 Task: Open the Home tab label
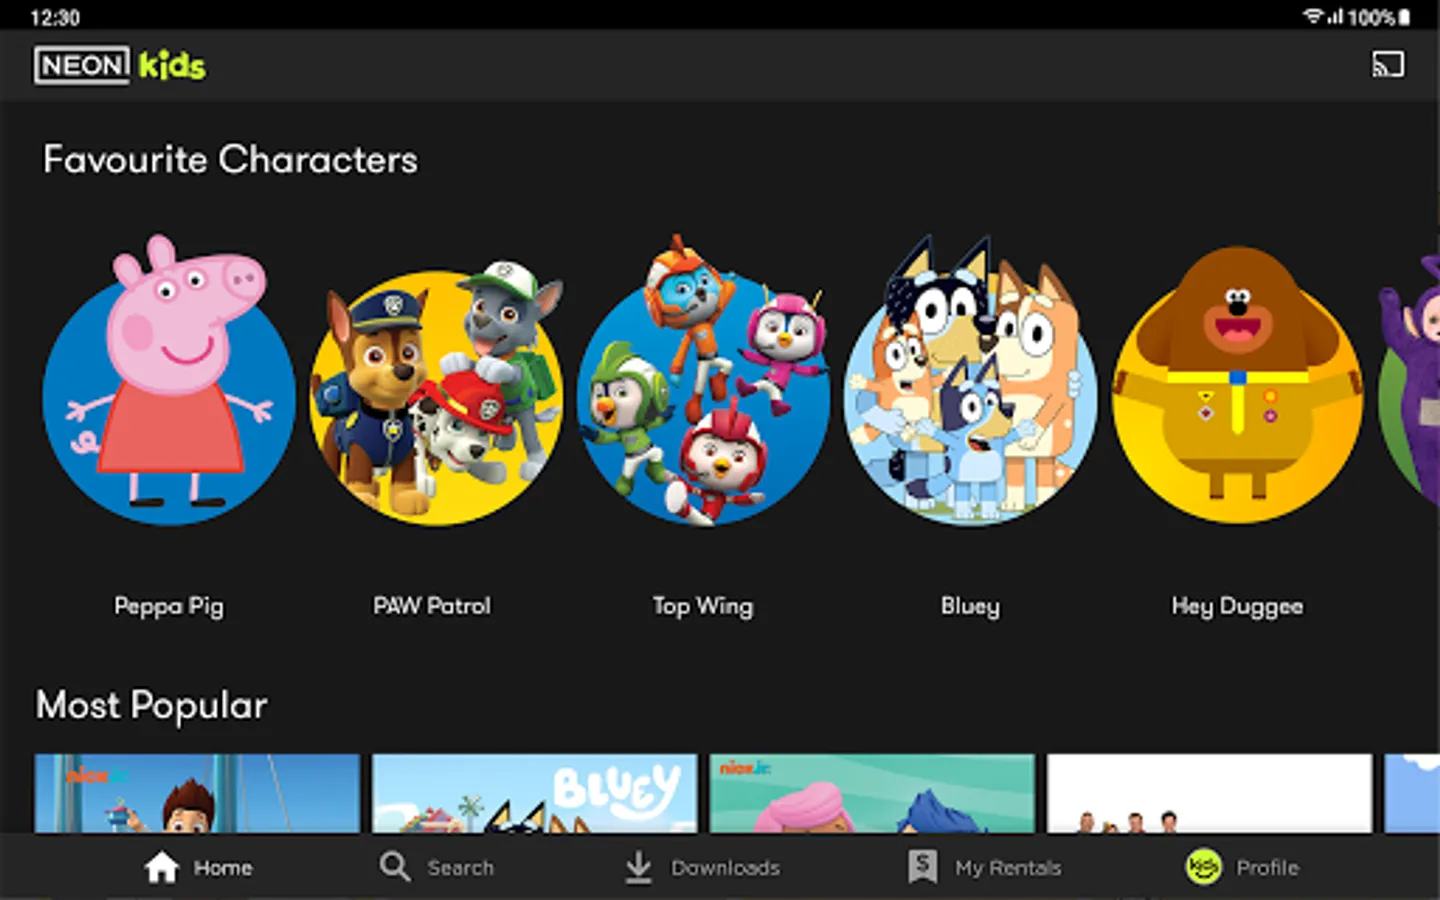pyautogui.click(x=223, y=868)
